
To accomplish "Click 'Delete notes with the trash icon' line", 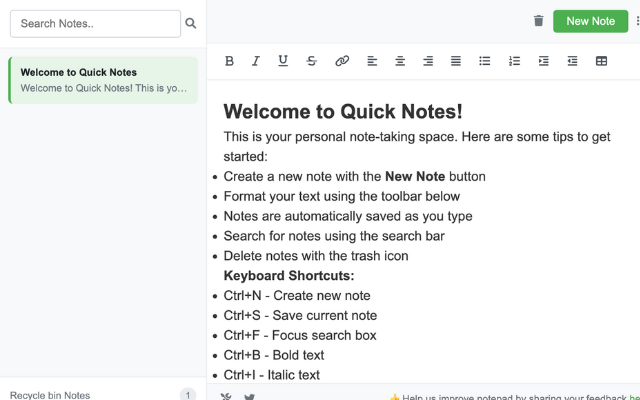I will (x=316, y=256).
